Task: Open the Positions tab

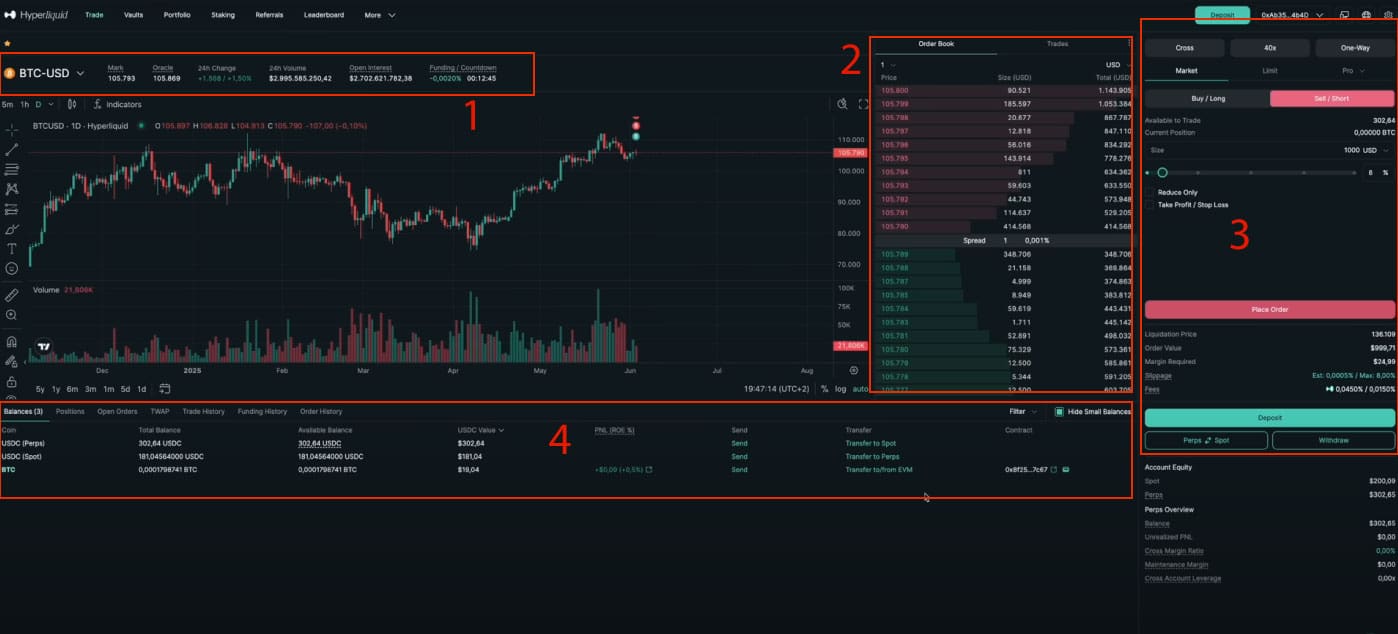Action: (x=70, y=411)
